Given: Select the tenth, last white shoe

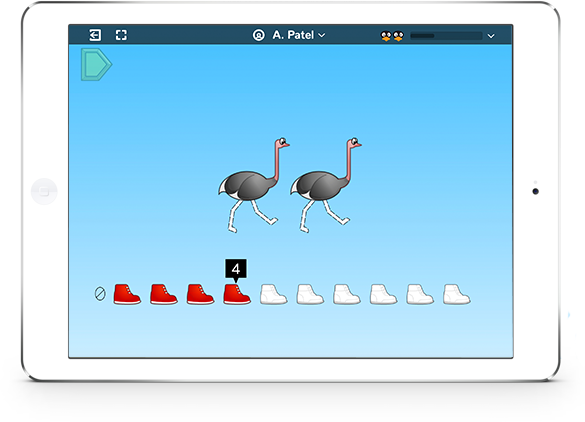Looking at the screenshot, I should (x=456, y=294).
